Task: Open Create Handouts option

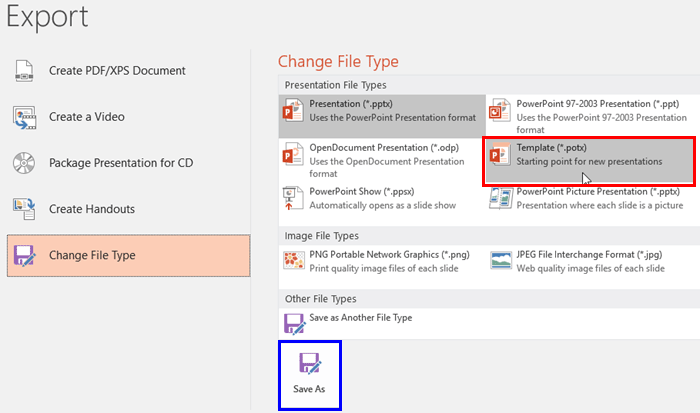Action: click(x=129, y=209)
